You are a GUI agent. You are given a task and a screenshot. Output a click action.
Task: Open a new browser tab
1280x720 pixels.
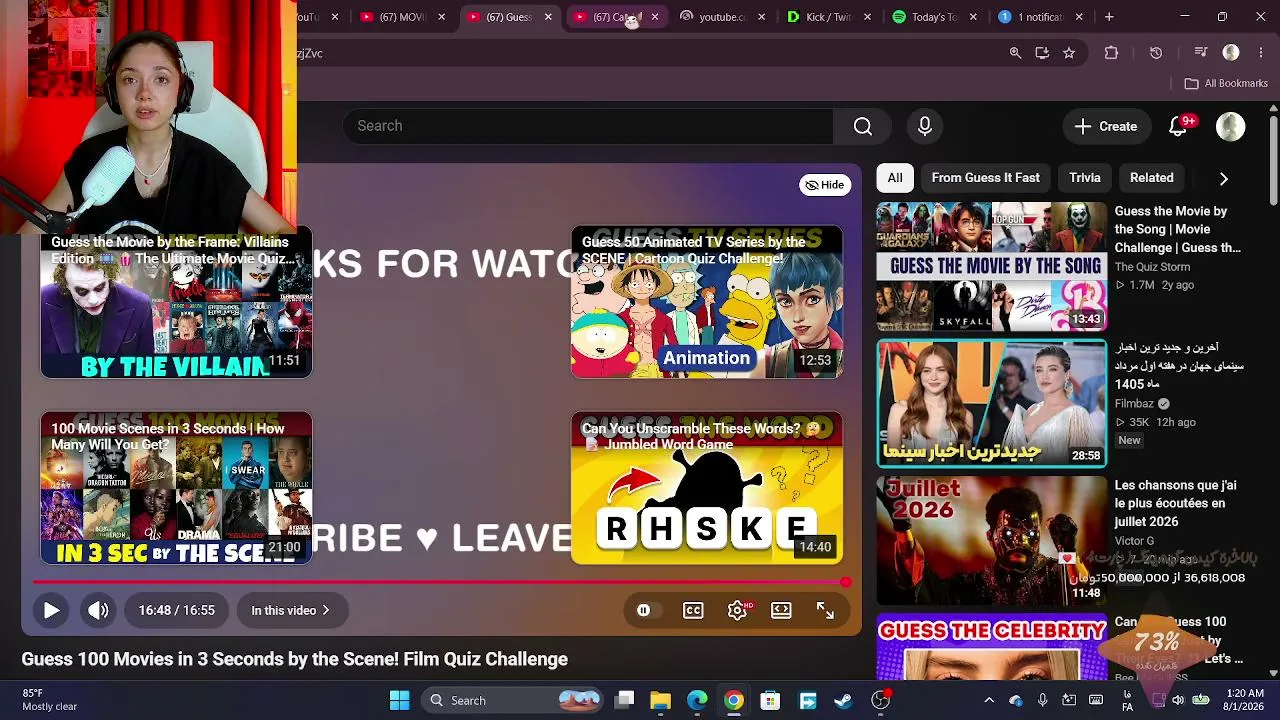pyautogui.click(x=1109, y=17)
